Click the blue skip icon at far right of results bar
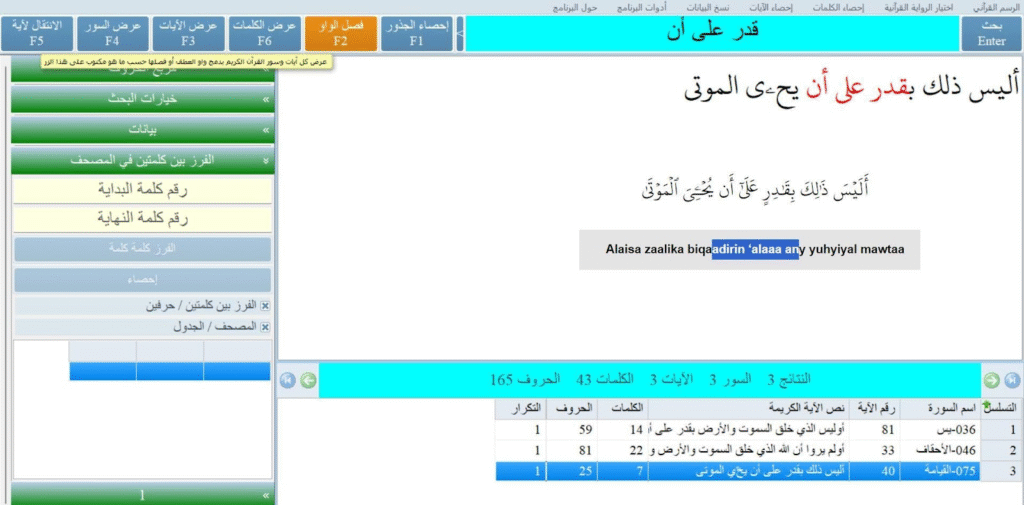Viewport: 1024px width, 505px height. click(x=1011, y=380)
